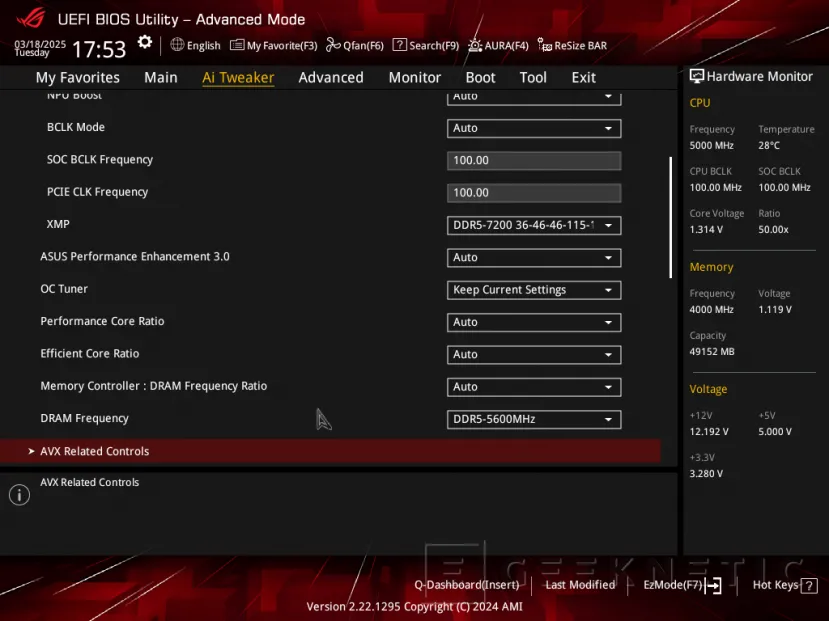Open the Exit tab
The height and width of the screenshot is (621, 829).
pos(584,78)
